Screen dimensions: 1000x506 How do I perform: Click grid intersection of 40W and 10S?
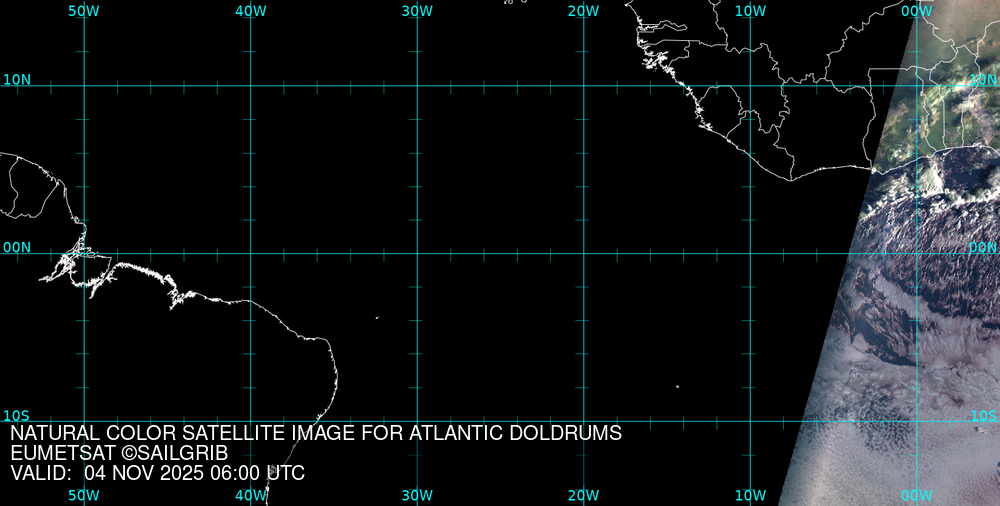point(250,420)
